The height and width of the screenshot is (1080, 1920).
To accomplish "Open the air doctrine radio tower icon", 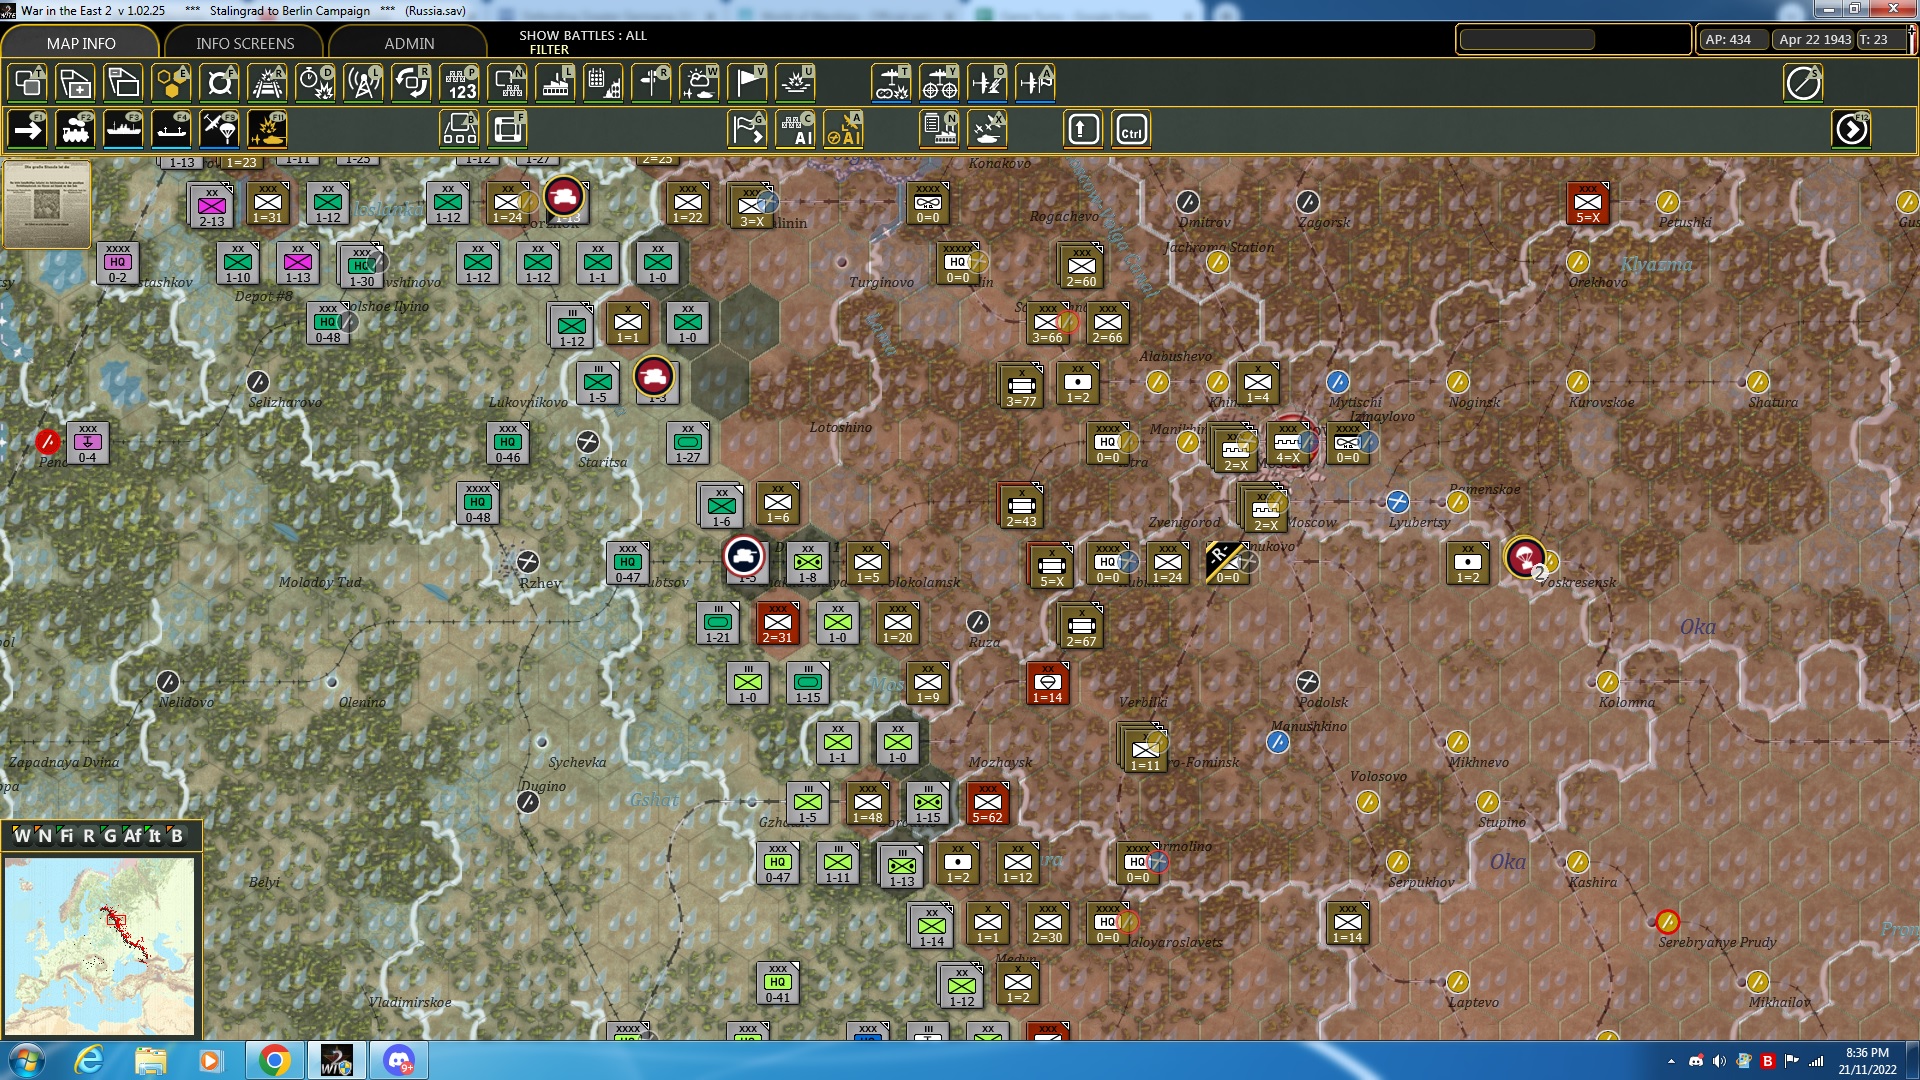I will pos(363,83).
